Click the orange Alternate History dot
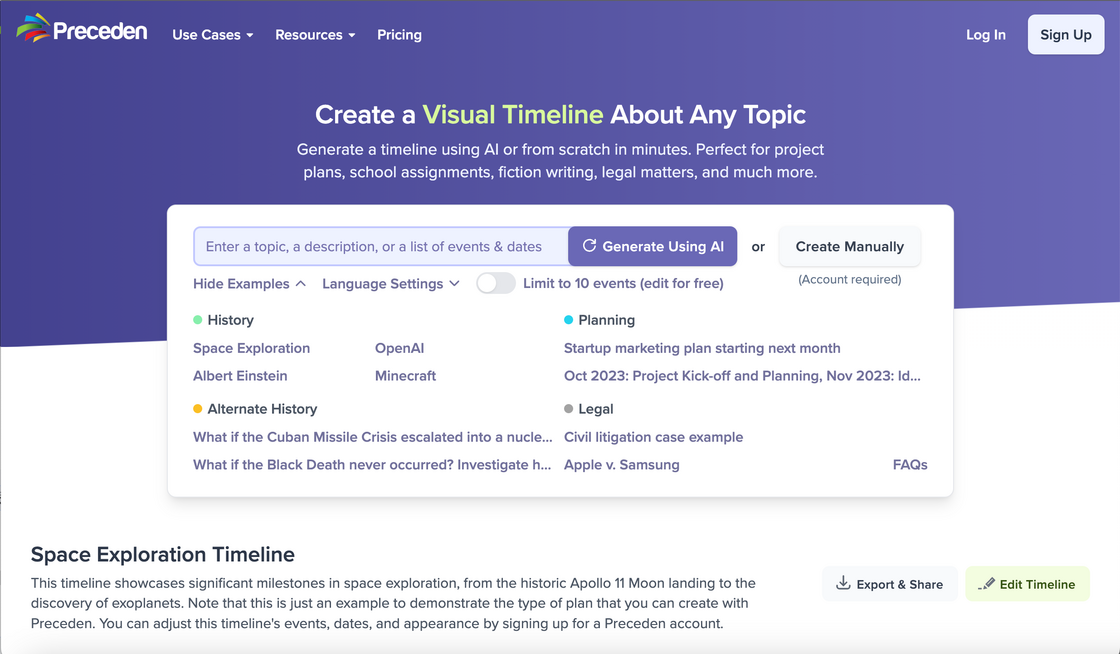 198,409
